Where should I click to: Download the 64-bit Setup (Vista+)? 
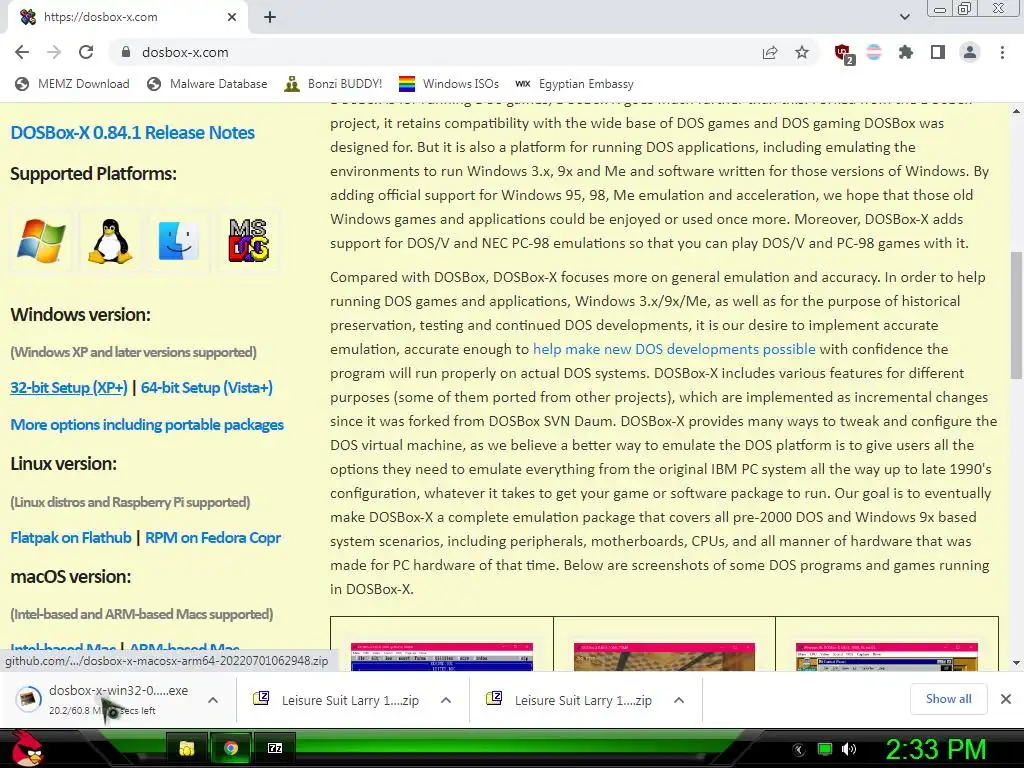(x=206, y=387)
